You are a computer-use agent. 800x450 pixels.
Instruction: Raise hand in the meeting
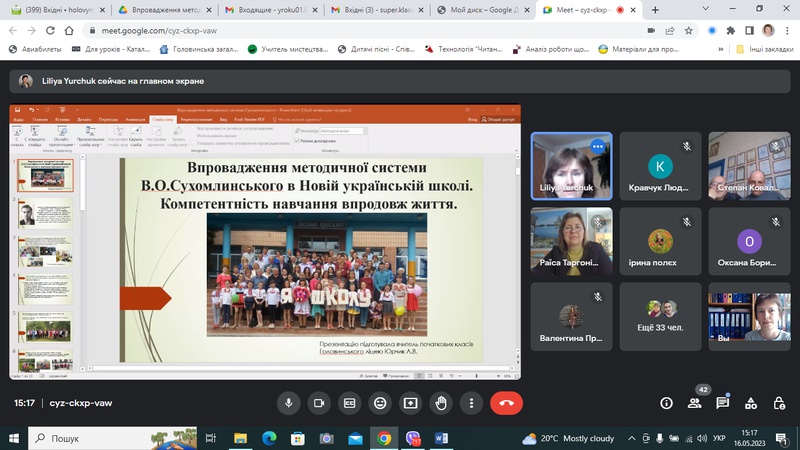[x=441, y=403]
